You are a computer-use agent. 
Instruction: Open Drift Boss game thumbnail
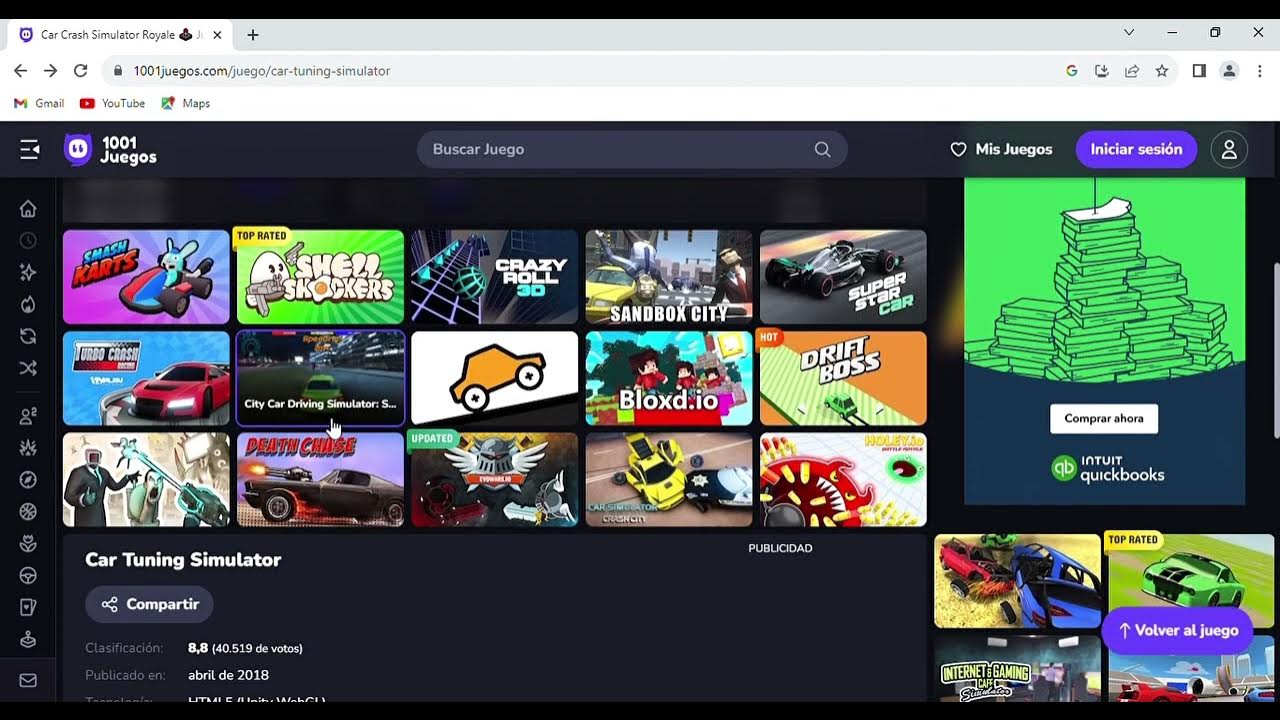pyautogui.click(x=843, y=378)
